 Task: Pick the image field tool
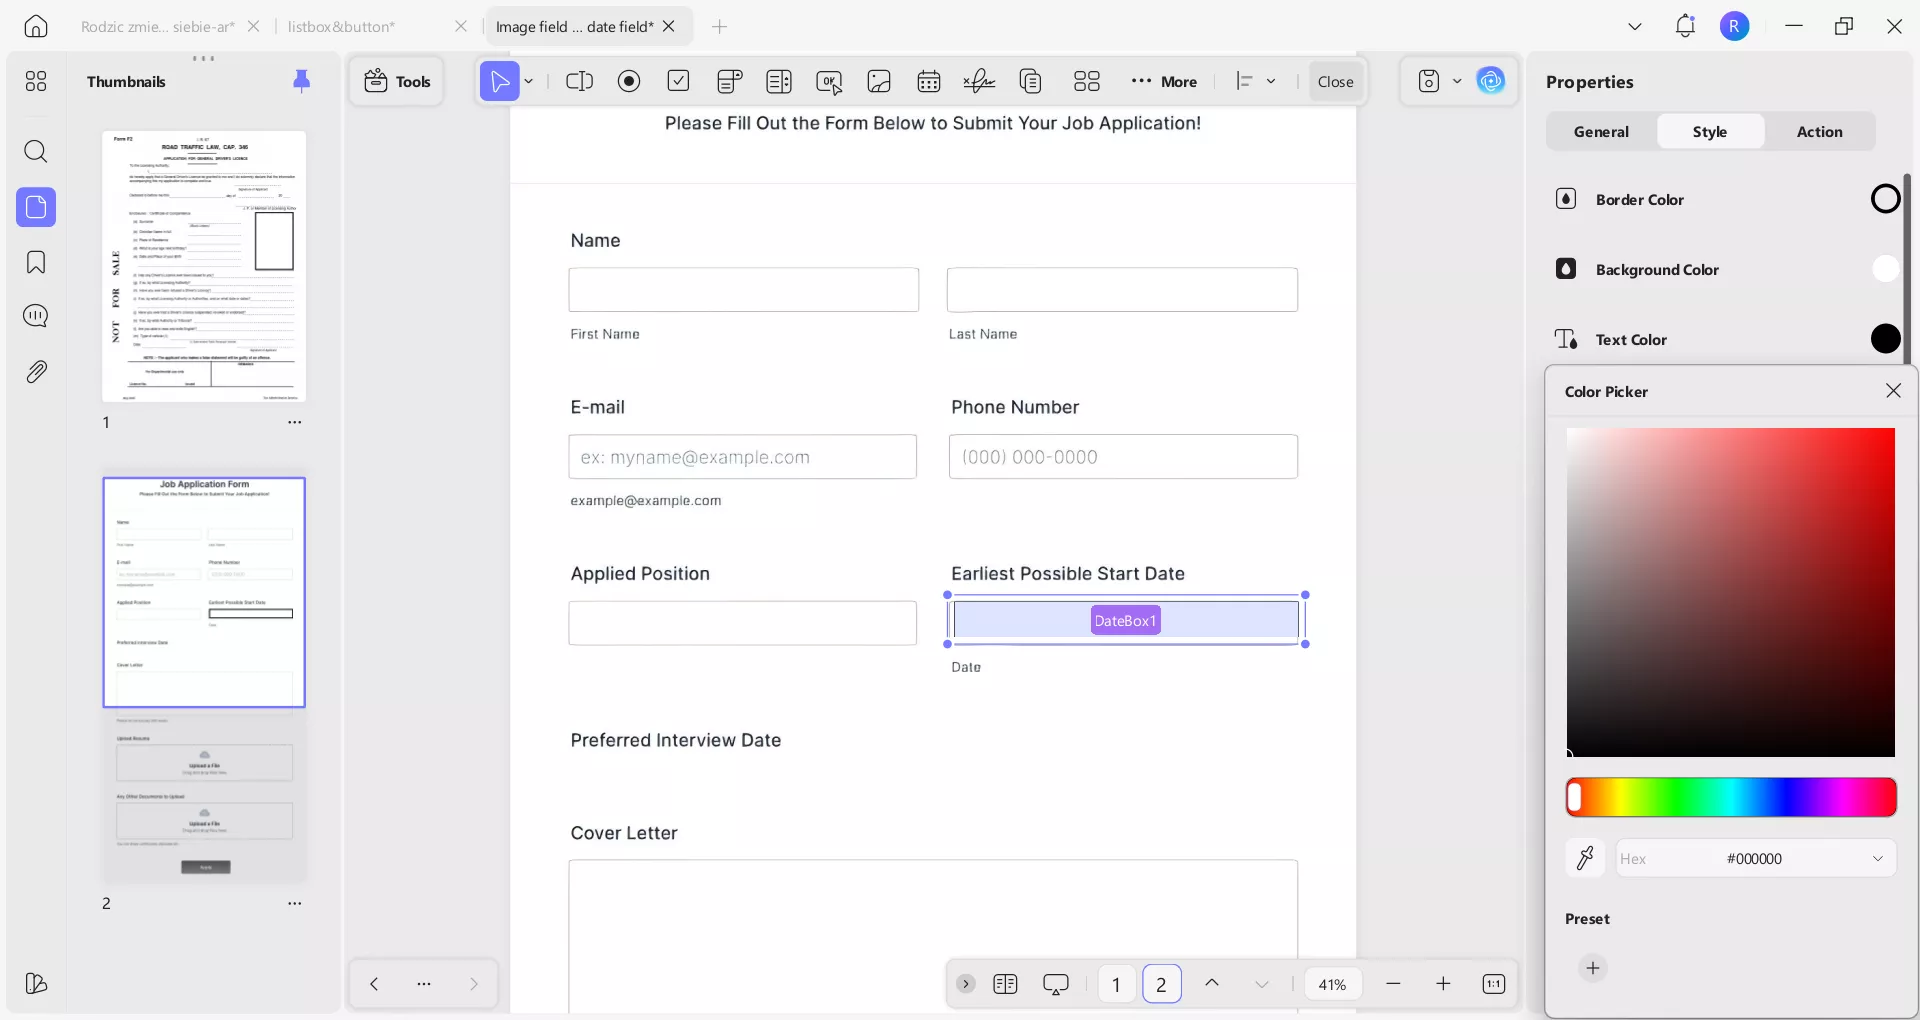tap(879, 82)
